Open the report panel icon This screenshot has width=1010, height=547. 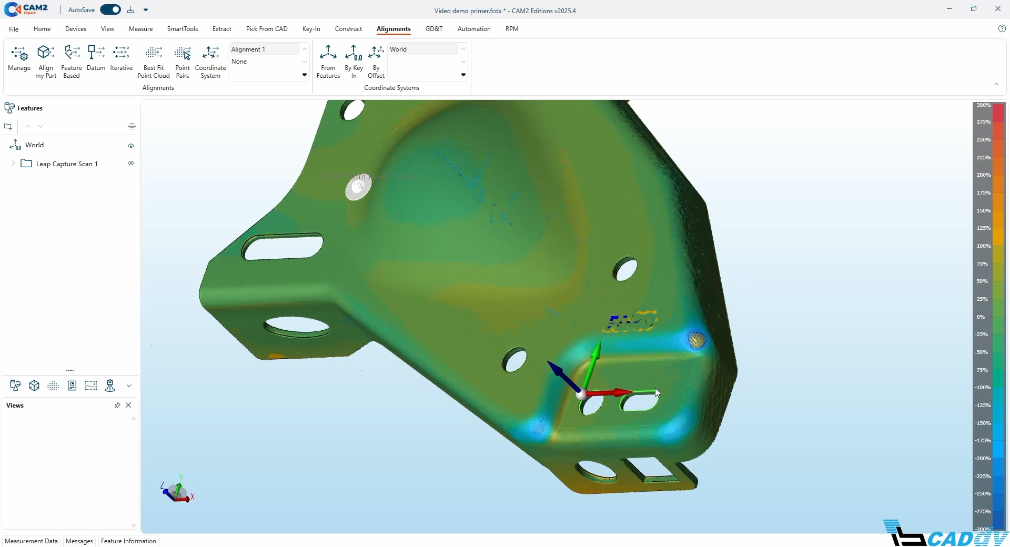pyautogui.click(x=72, y=385)
